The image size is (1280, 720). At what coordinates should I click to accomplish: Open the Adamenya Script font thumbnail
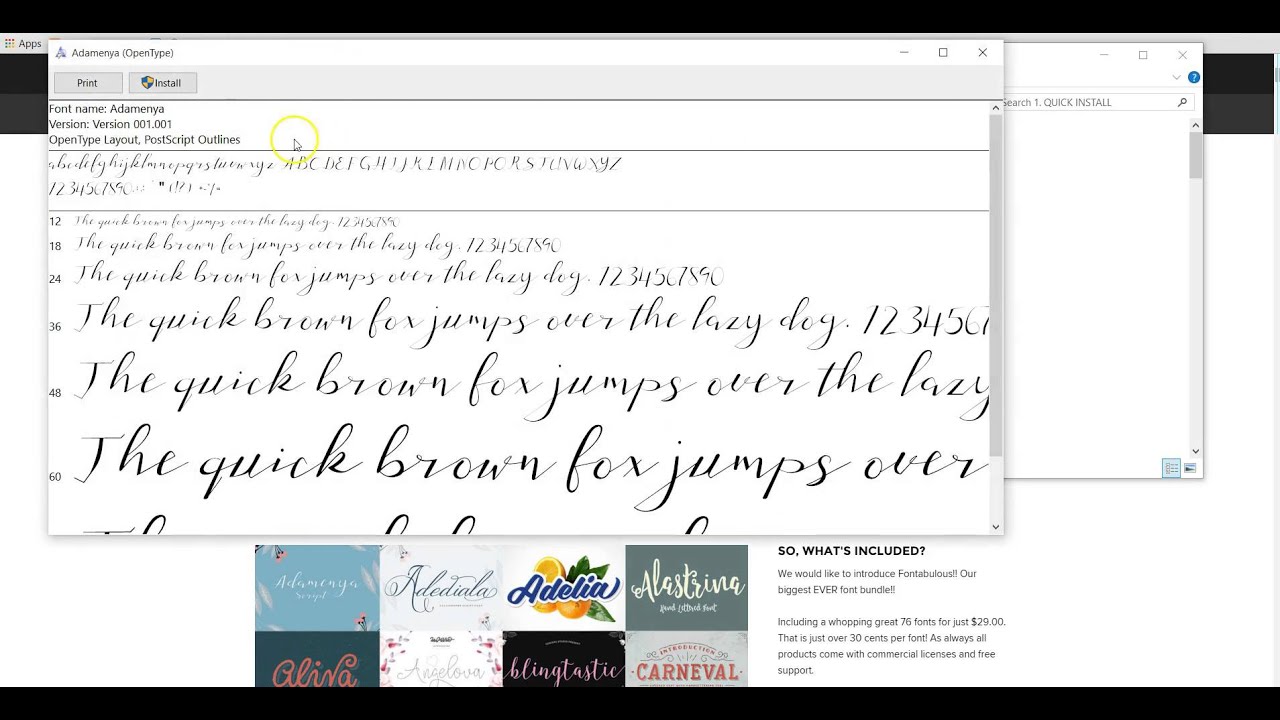[317, 588]
